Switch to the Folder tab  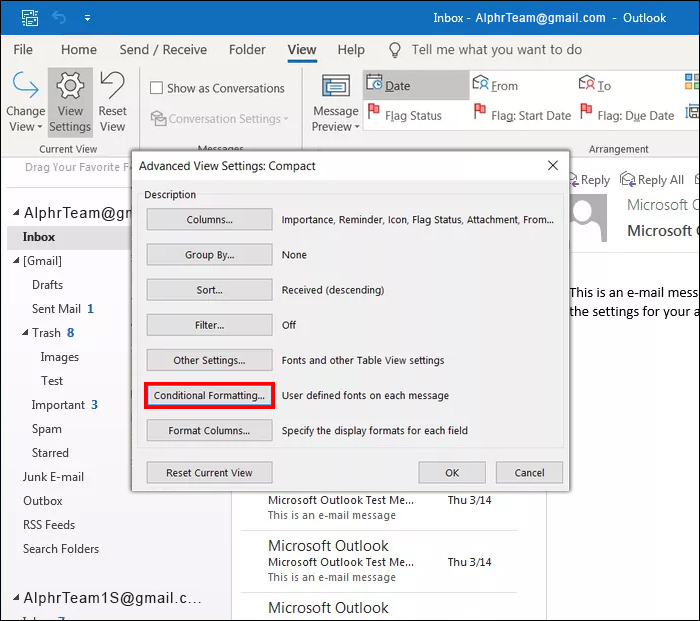click(x=247, y=50)
